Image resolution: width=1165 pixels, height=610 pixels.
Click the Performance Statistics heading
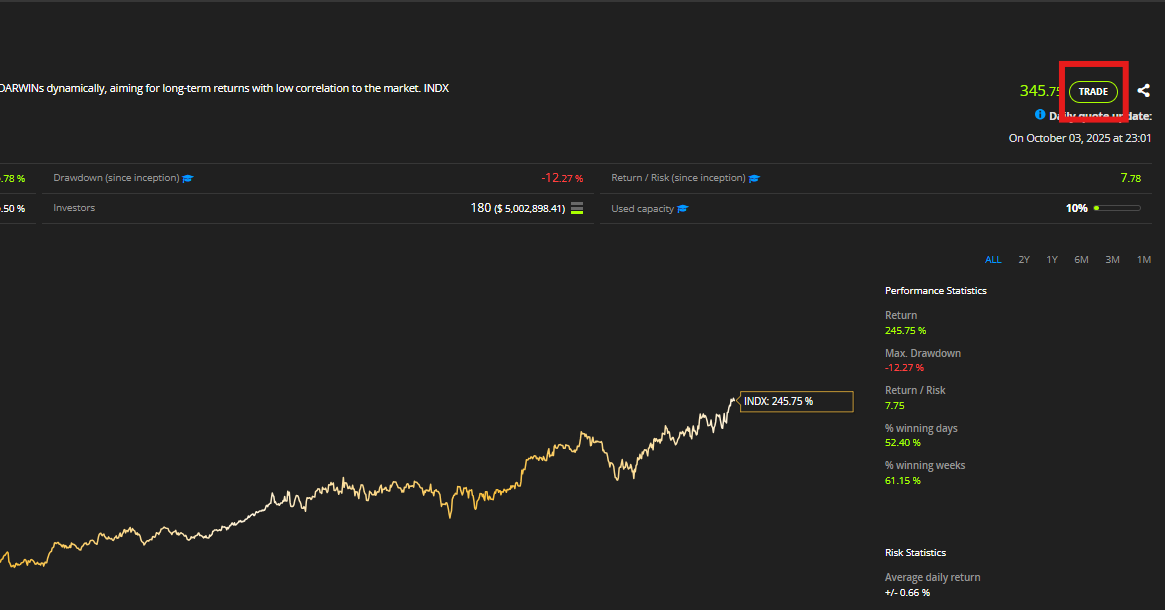click(x=935, y=291)
